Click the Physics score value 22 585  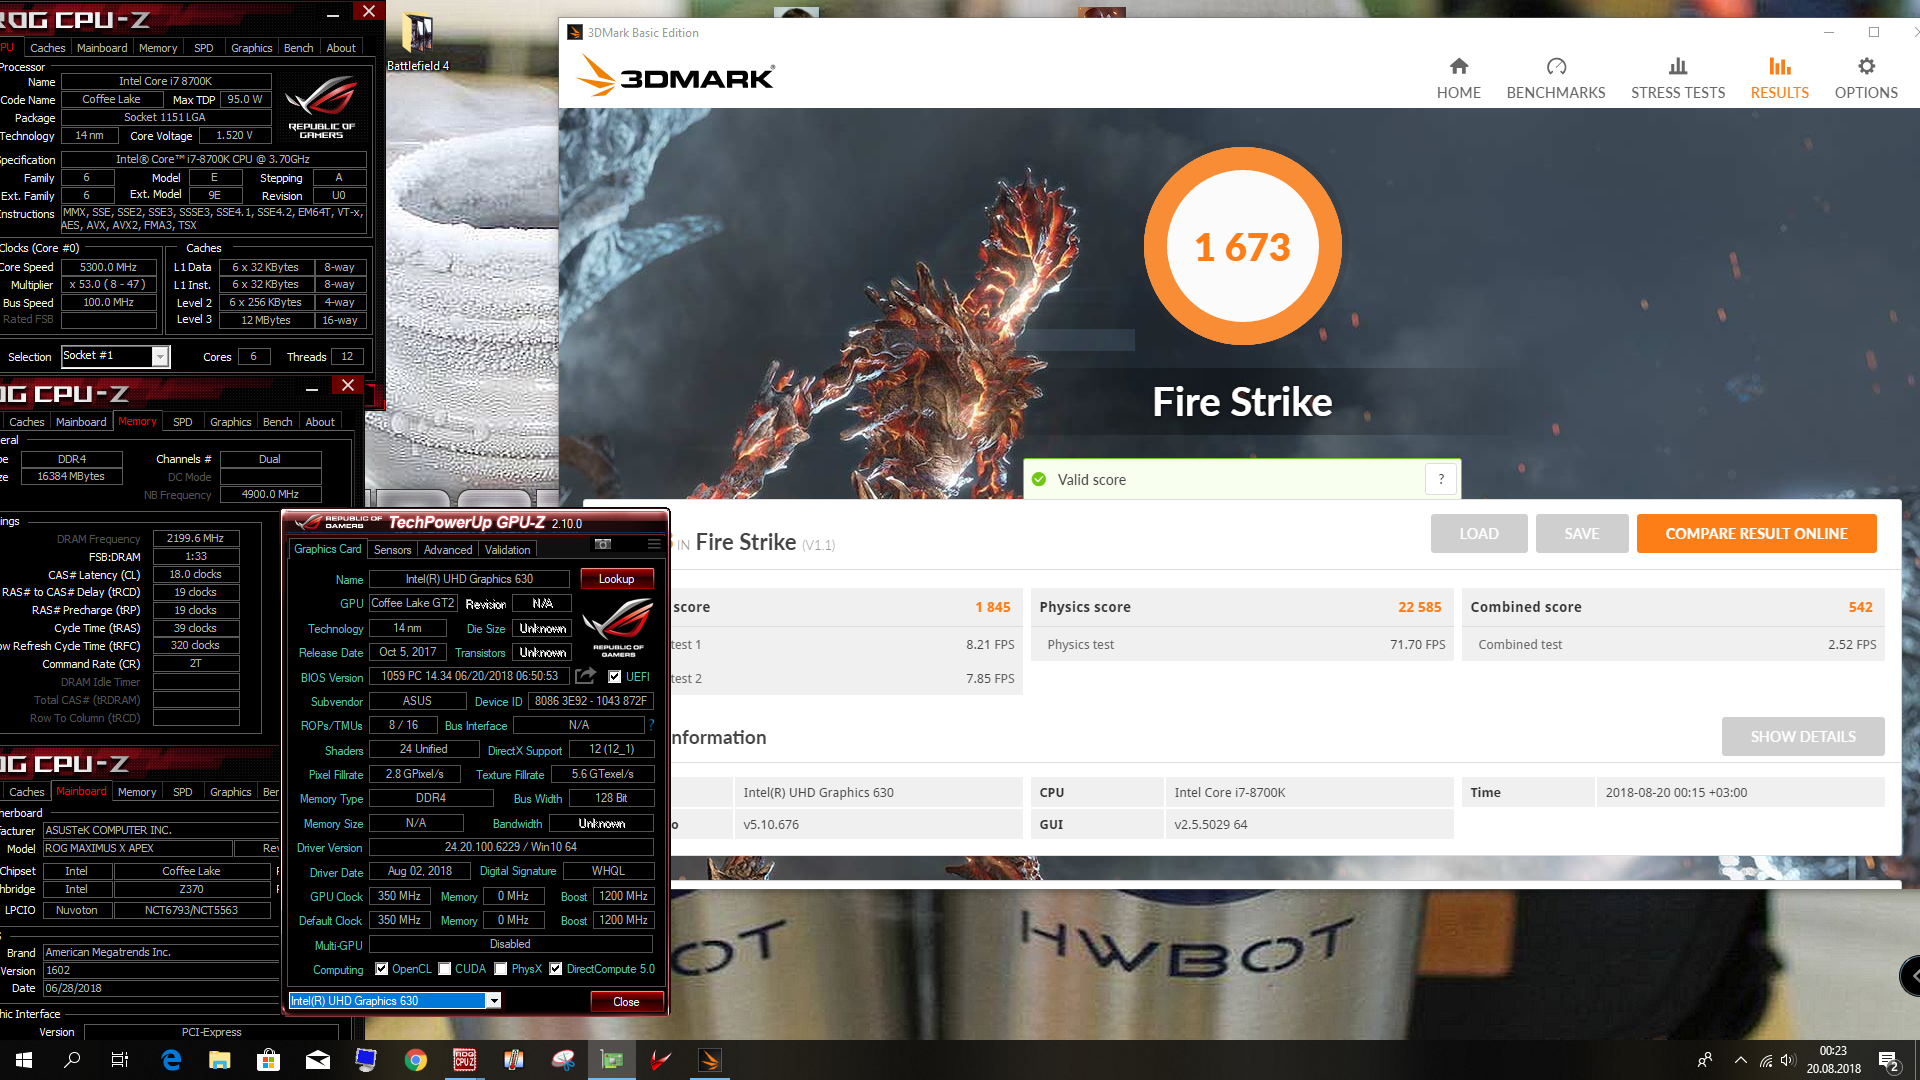(1419, 607)
